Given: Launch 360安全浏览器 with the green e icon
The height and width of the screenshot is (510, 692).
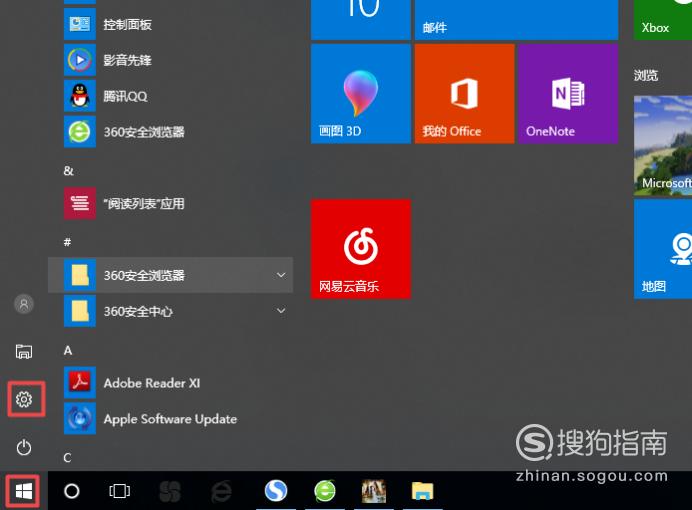Looking at the screenshot, I should [x=170, y=131].
